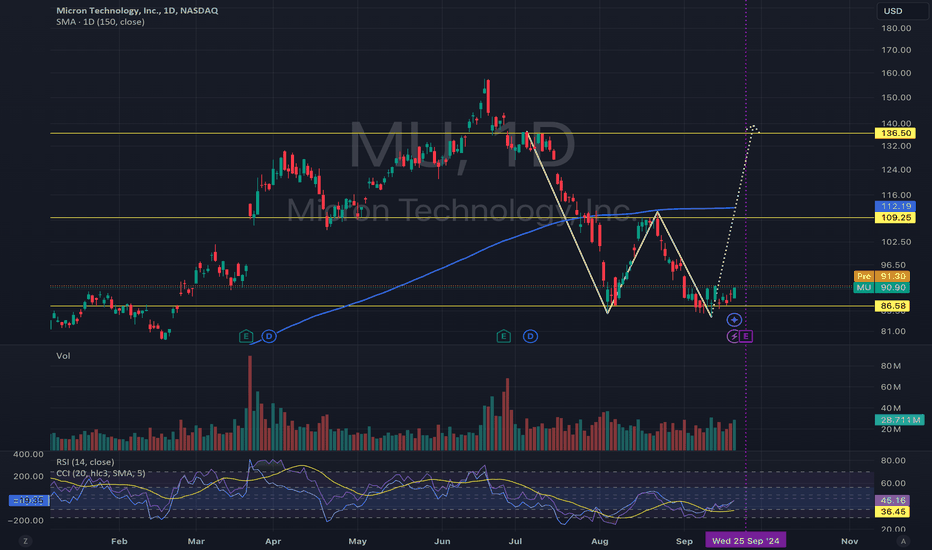
Task: Click the April earnings E marker
Action: (245, 337)
